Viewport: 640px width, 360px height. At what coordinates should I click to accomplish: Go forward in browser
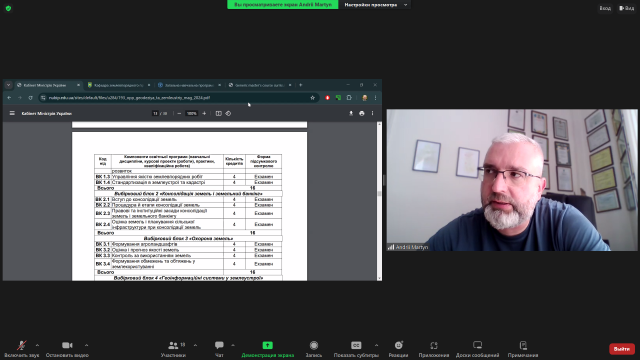click(x=20, y=98)
